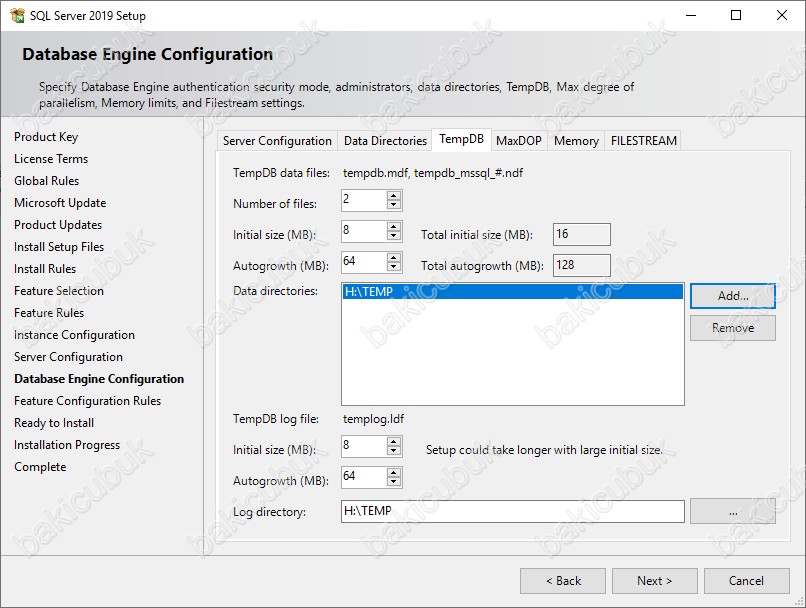Focus the log file Initial size field
Image resolution: width=806 pixels, height=608 pixels.
364,446
